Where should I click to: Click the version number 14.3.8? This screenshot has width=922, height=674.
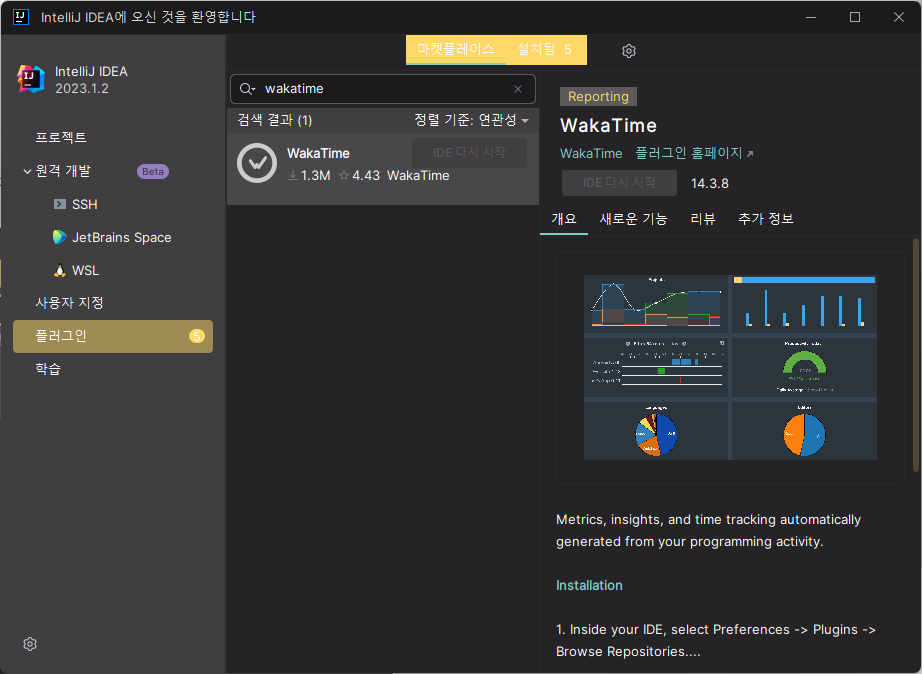(x=710, y=183)
